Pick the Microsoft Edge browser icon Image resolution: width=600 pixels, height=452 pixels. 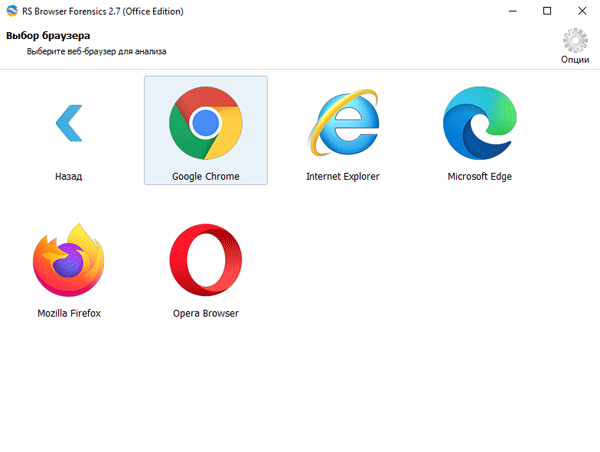[480, 123]
